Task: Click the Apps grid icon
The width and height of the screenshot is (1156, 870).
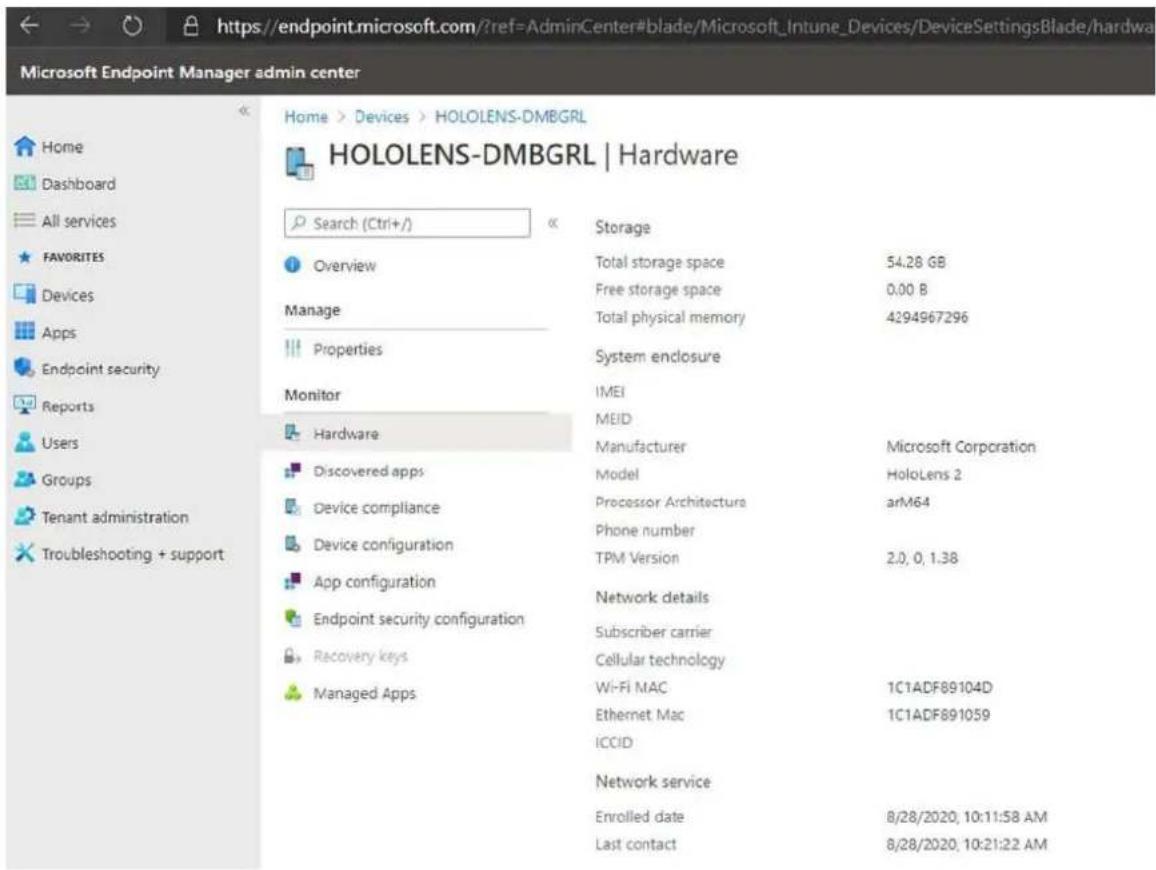Action: coord(24,330)
